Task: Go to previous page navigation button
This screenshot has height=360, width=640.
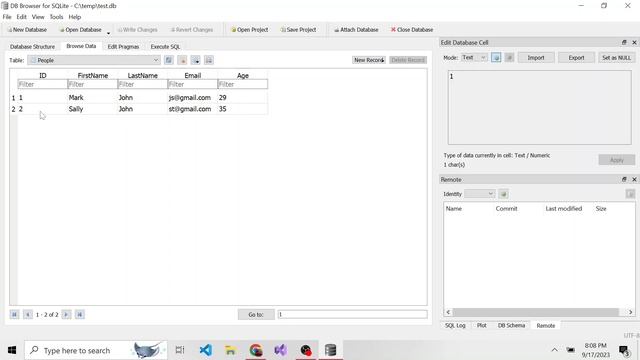Action: [x=28, y=314]
